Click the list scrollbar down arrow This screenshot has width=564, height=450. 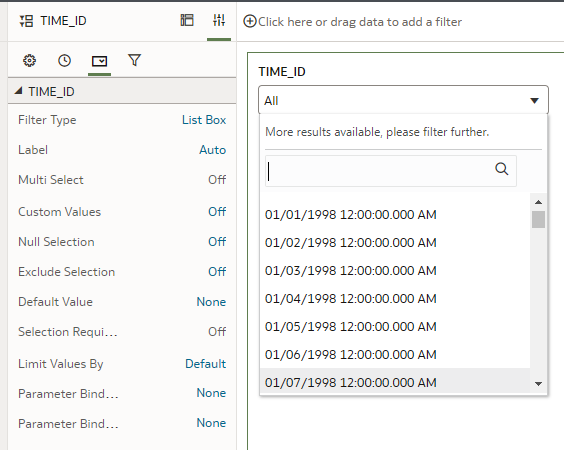[538, 384]
